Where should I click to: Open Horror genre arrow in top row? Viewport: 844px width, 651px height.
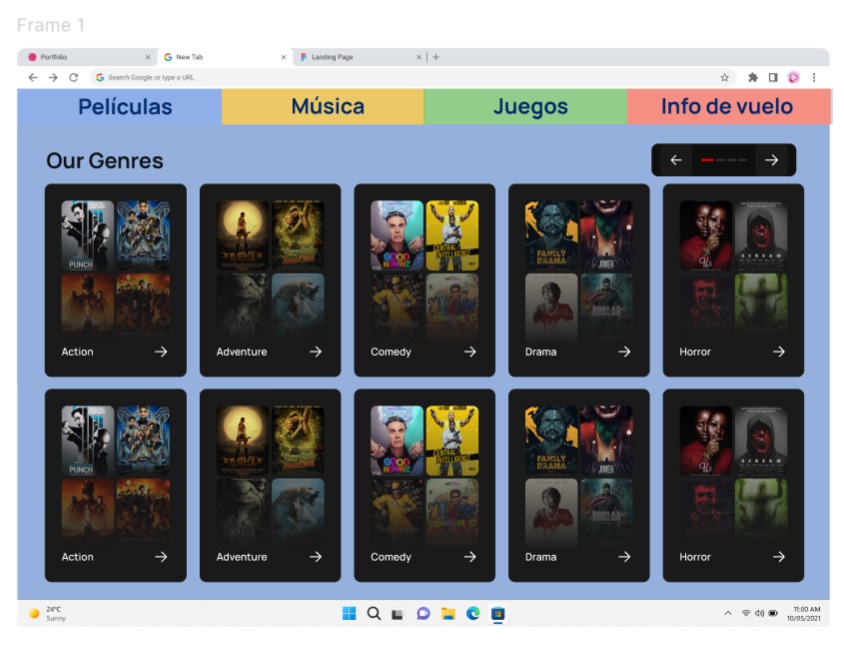779,352
